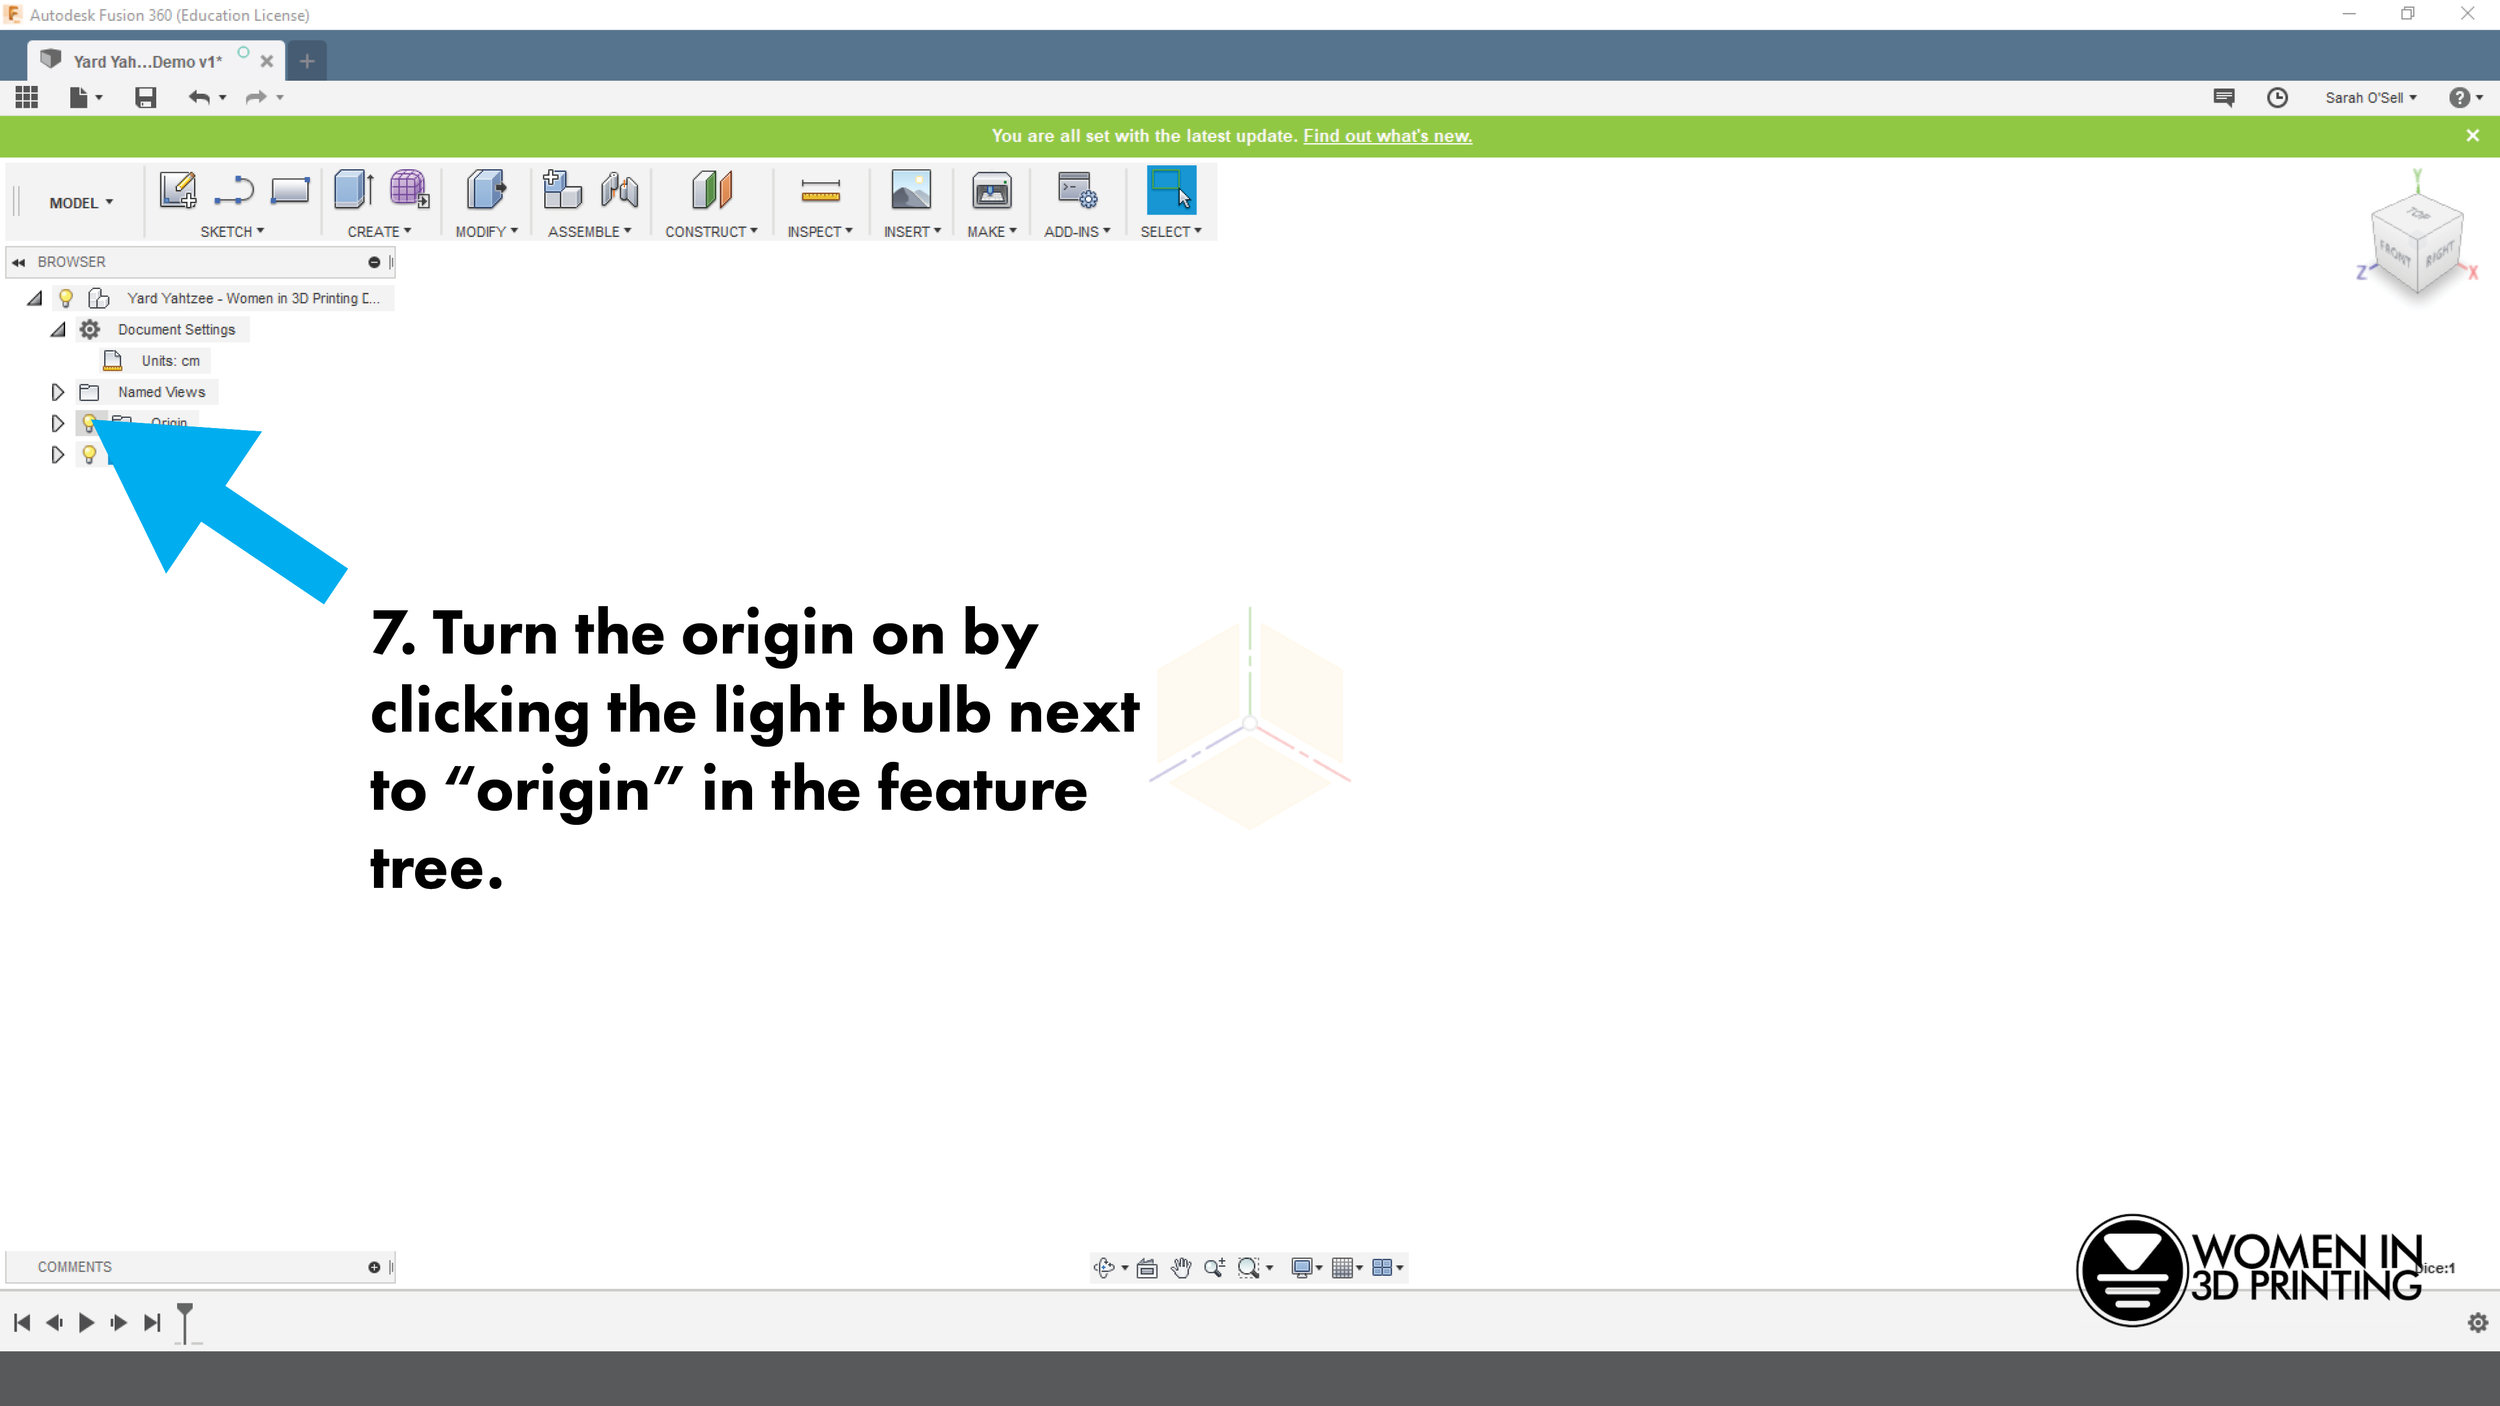The image size is (2500, 1406).
Task: Open the job status clock icon
Action: (2277, 97)
